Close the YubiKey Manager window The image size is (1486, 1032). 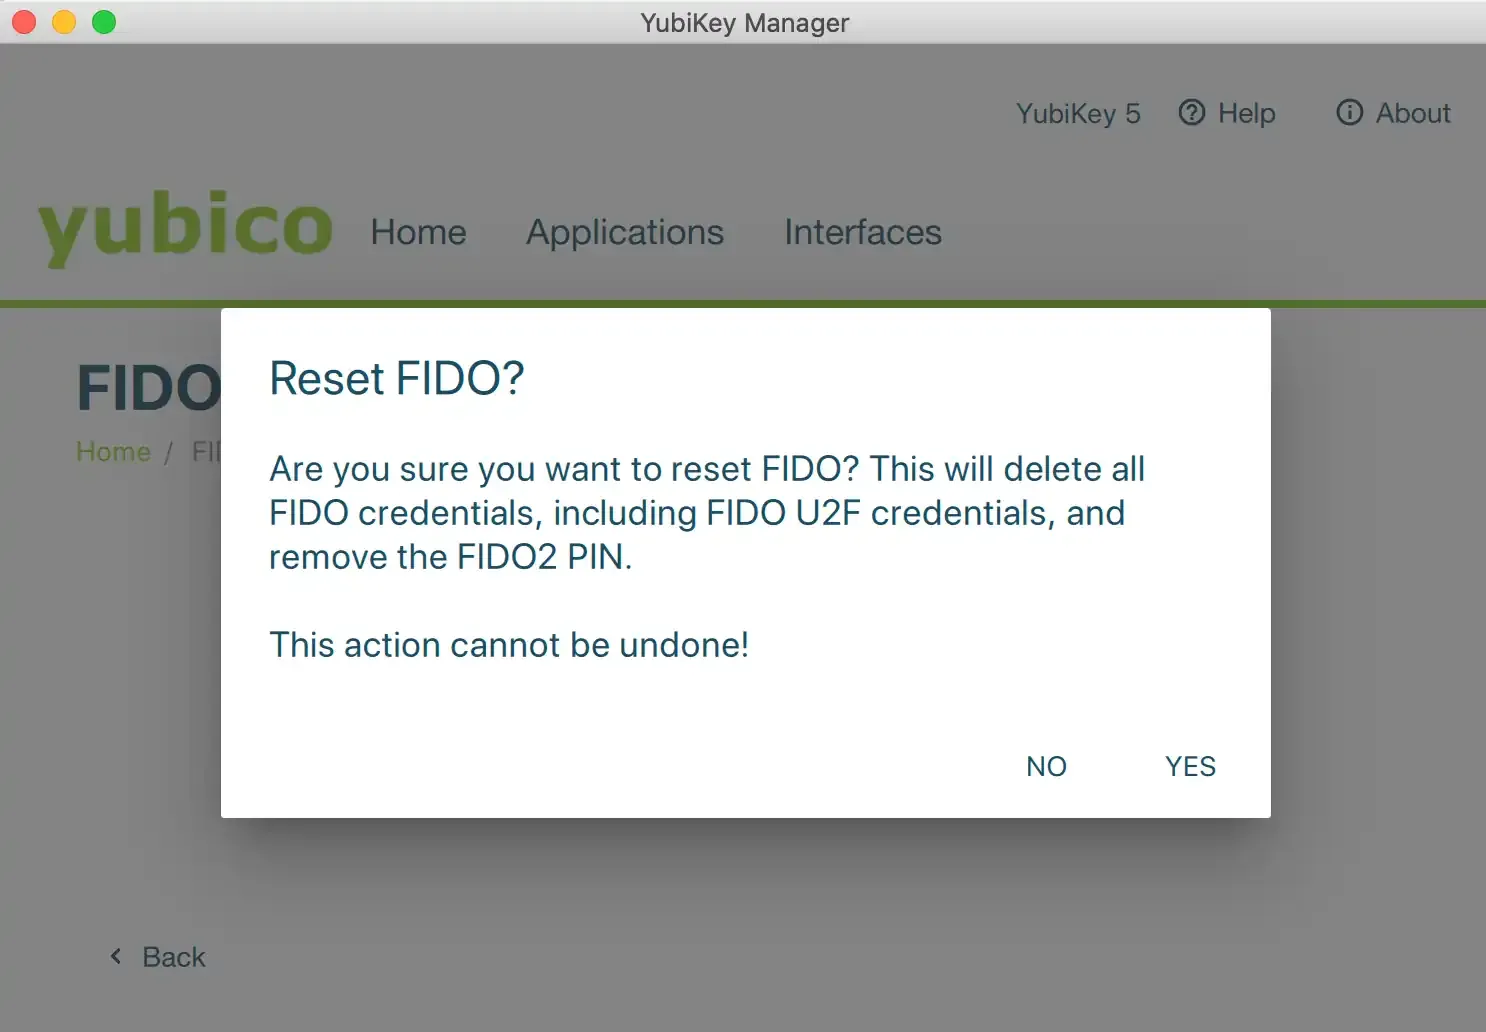click(24, 22)
